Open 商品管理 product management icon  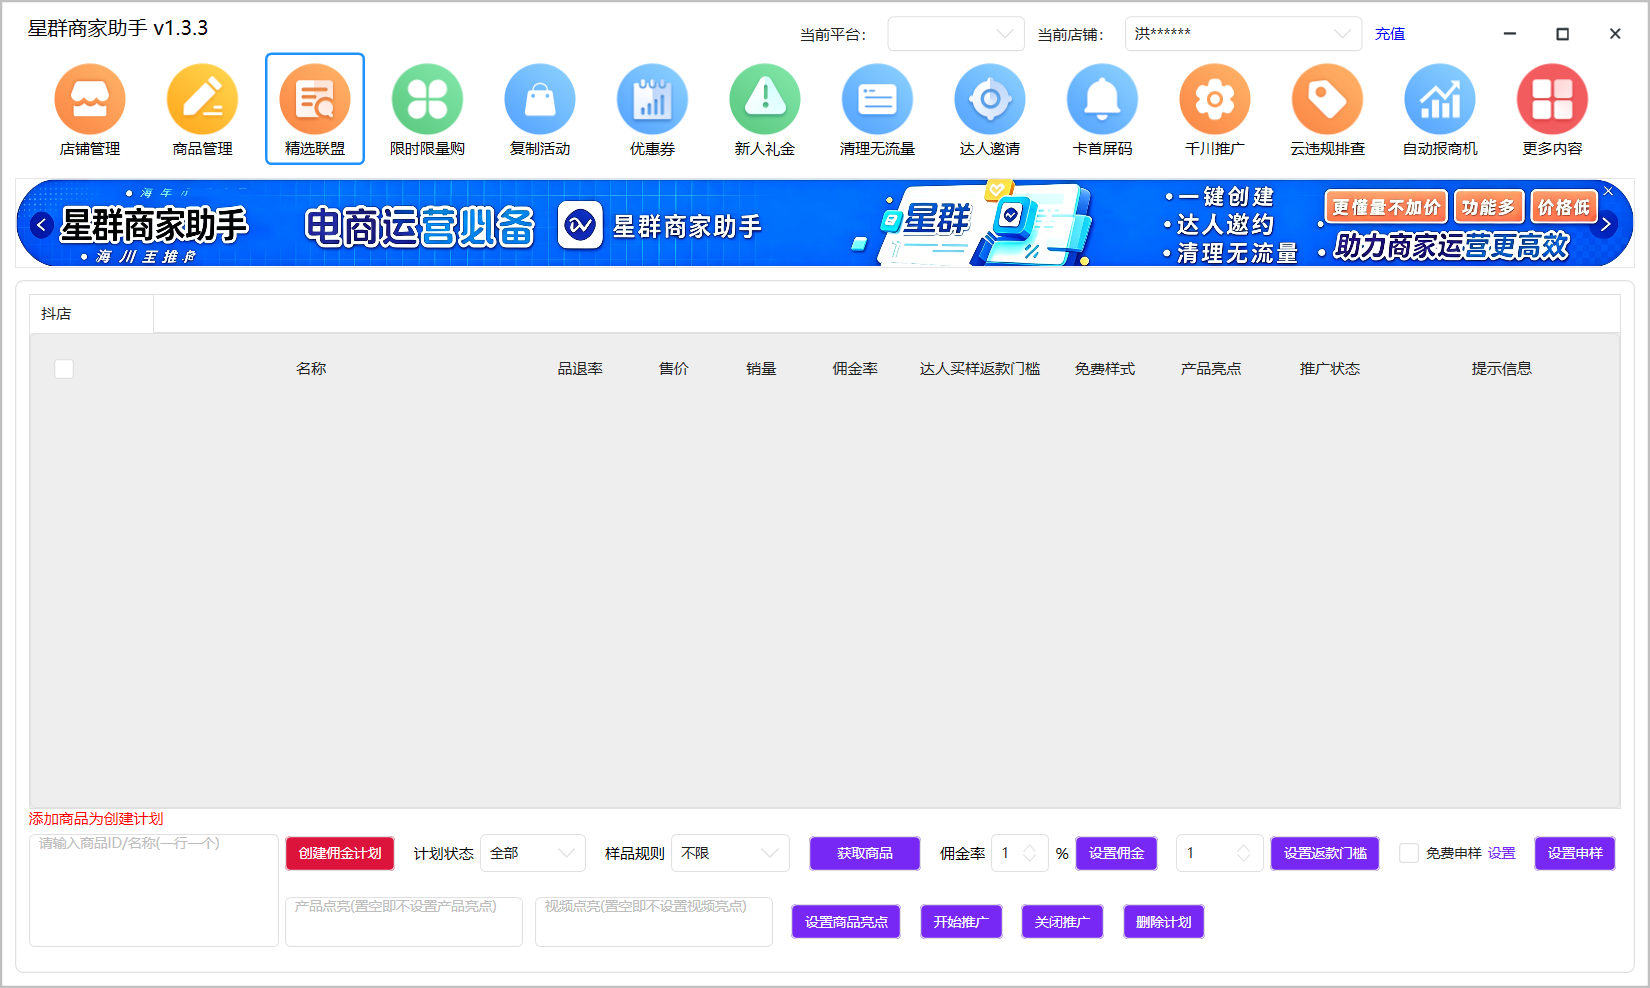click(x=202, y=99)
